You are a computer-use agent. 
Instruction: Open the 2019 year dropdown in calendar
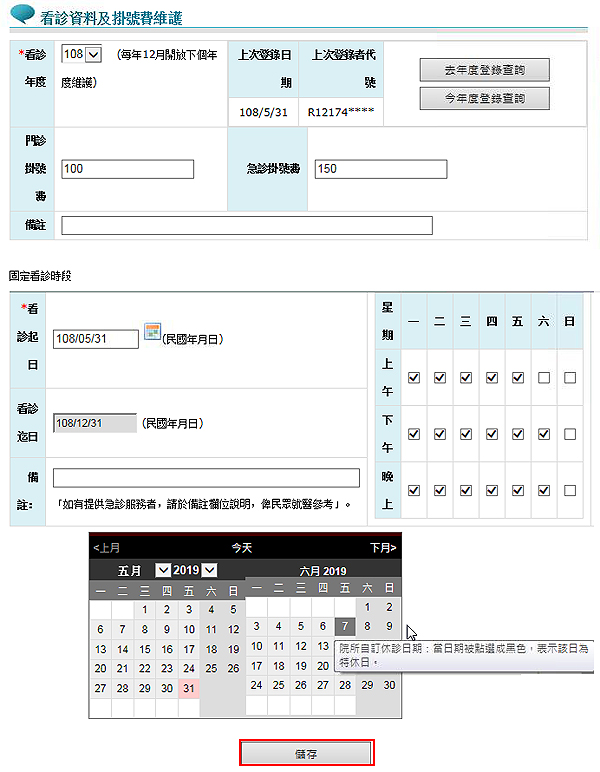[x=209, y=570]
